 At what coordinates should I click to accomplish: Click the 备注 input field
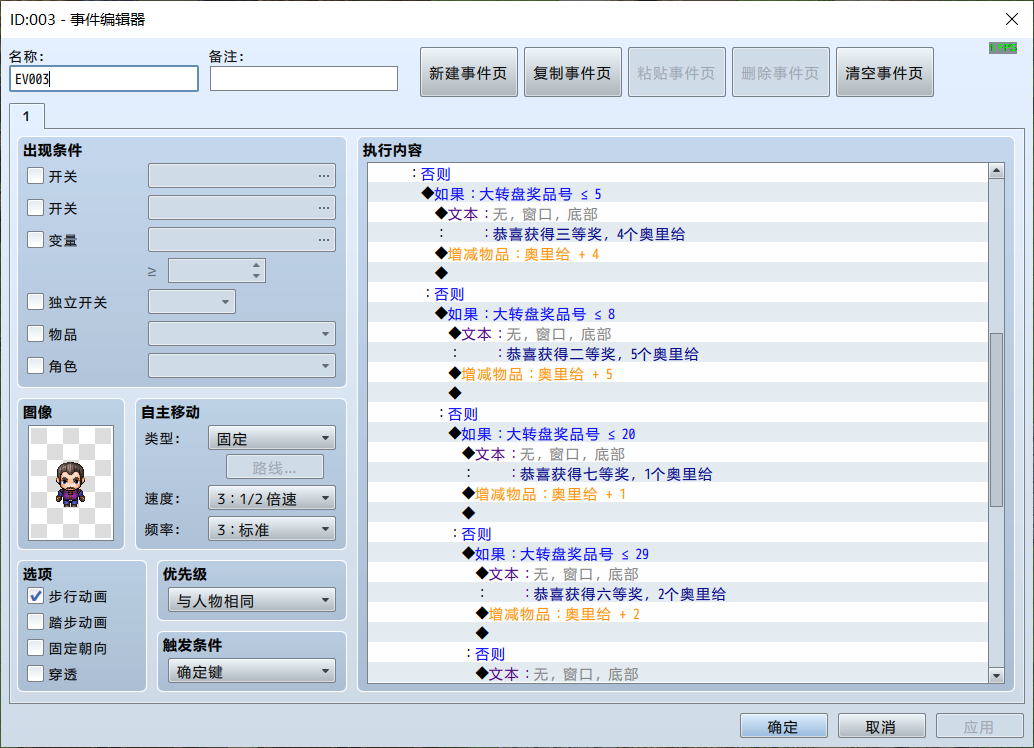click(x=304, y=78)
